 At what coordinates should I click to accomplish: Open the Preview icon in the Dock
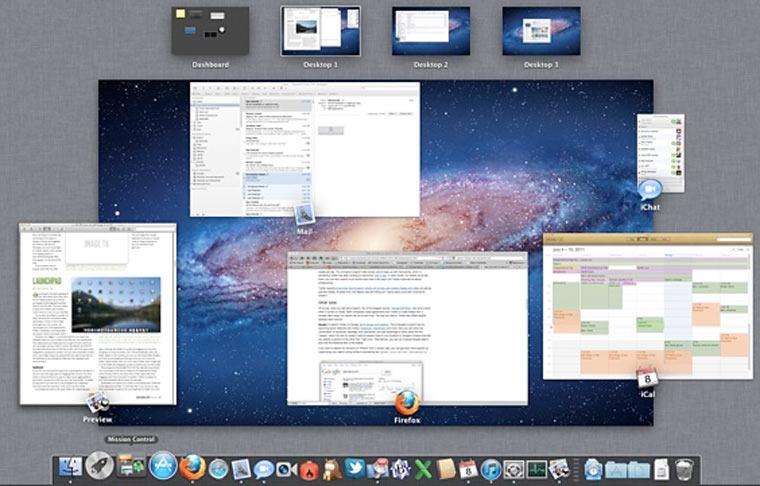559,469
